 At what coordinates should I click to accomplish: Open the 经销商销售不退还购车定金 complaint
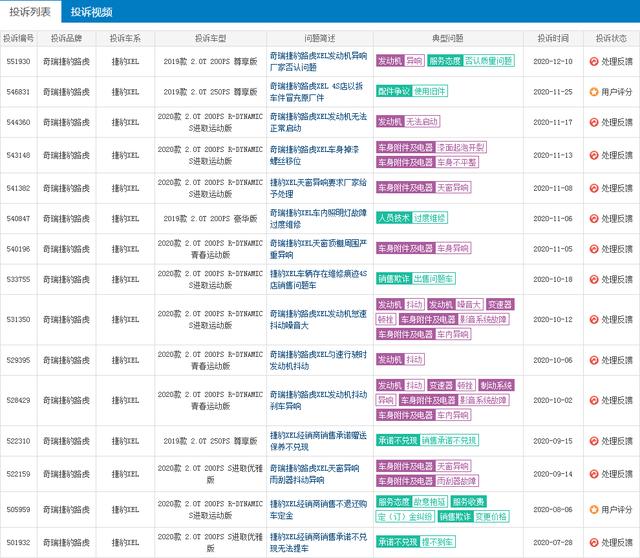pyautogui.click(x=318, y=510)
